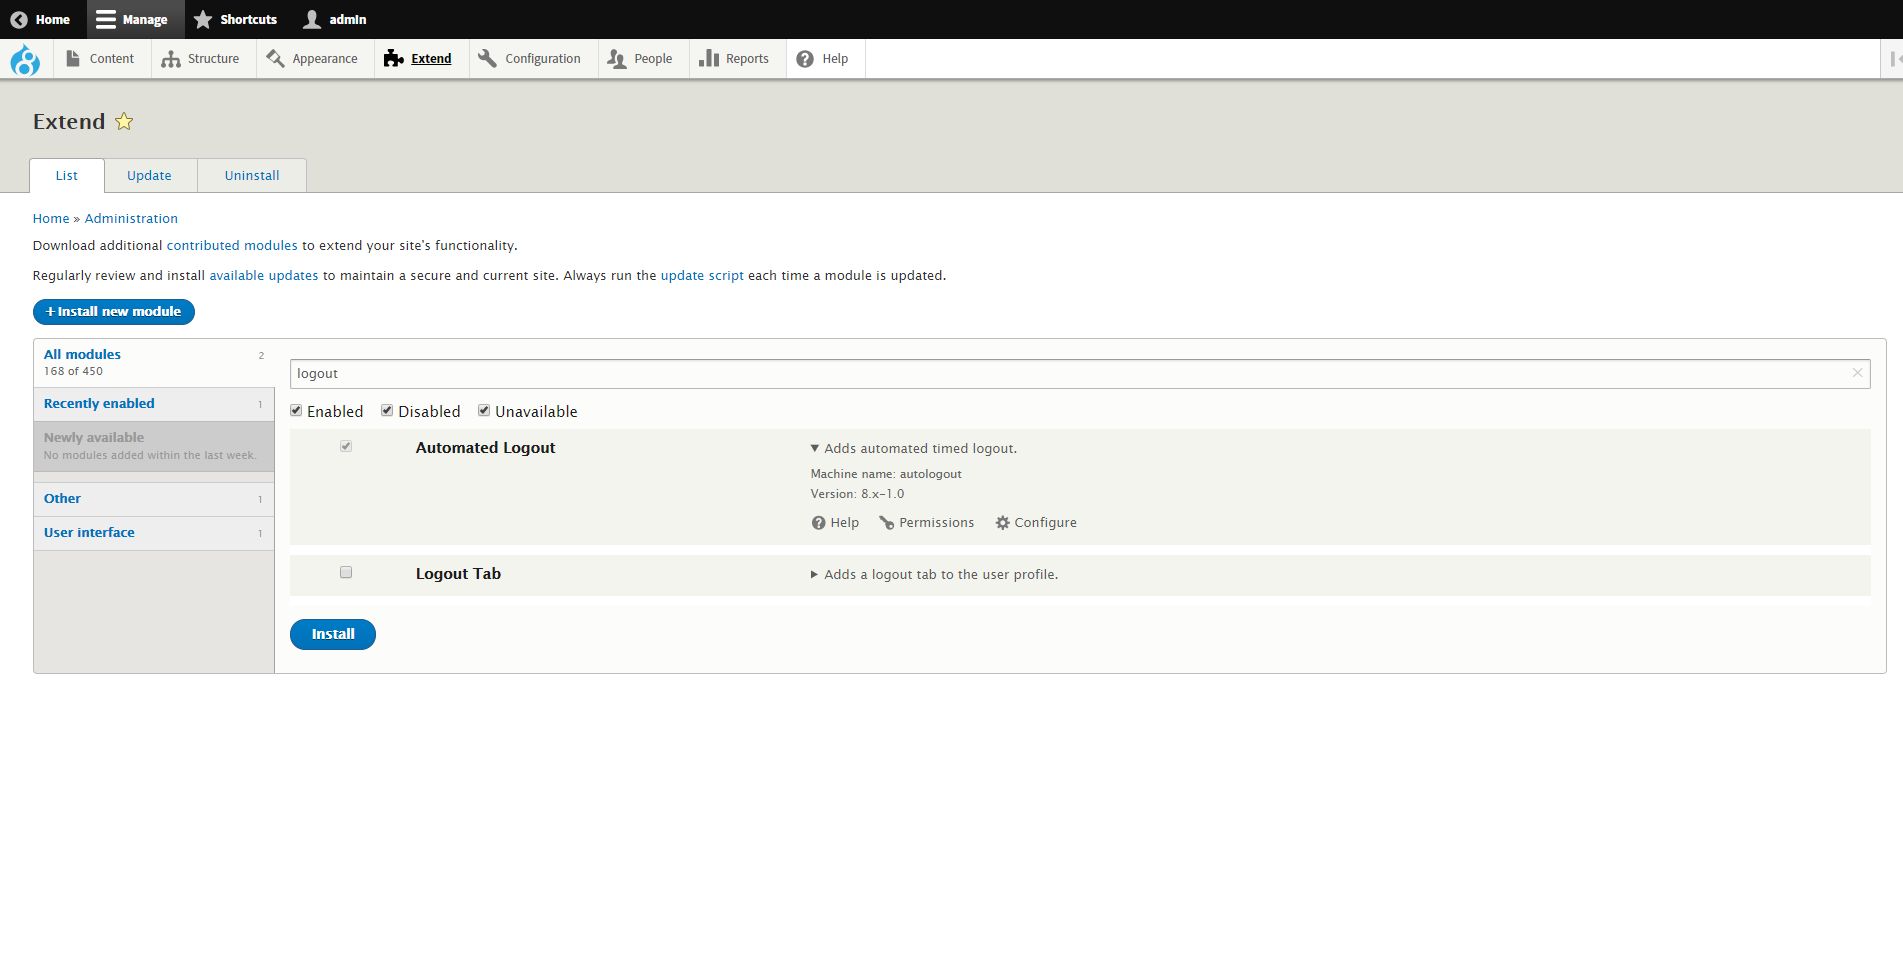Screen dimensions: 1903x965
Task: Click the Help question mark for Automated Logout
Action: (818, 523)
